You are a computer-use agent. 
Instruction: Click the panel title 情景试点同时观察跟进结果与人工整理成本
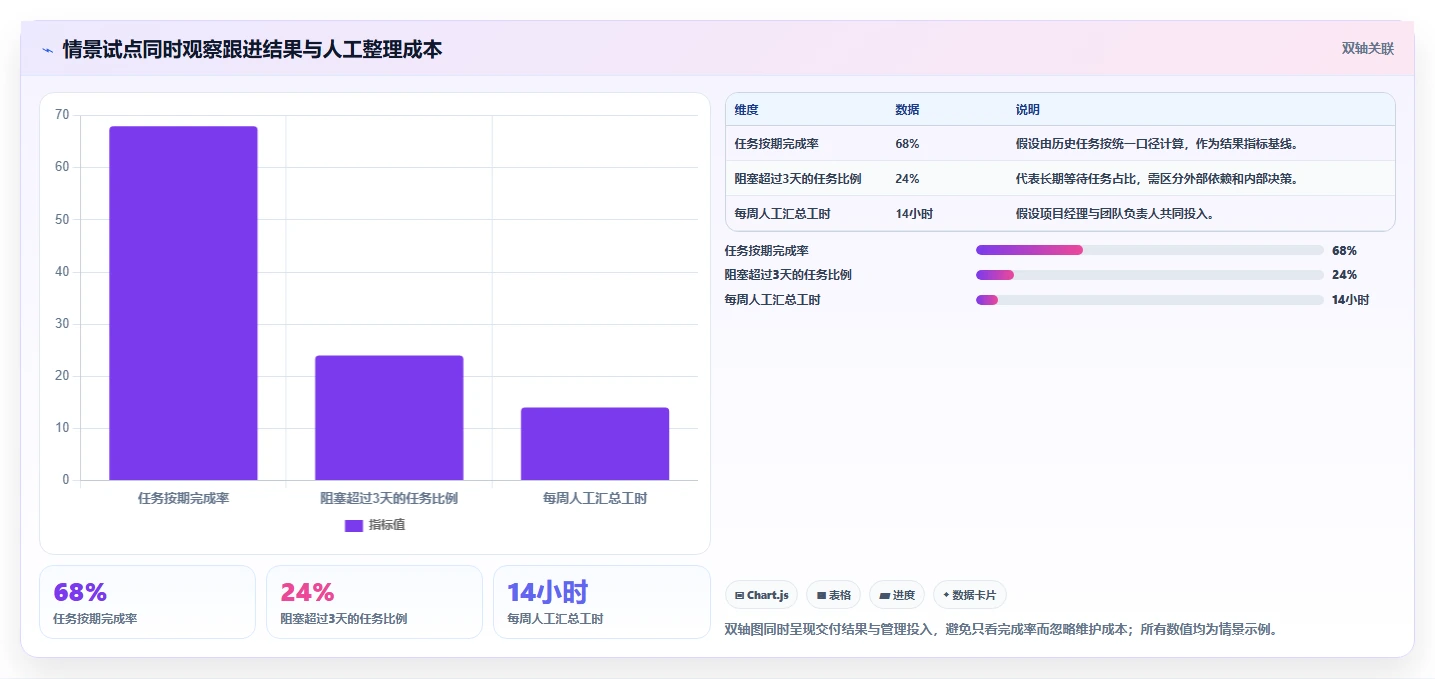point(252,49)
